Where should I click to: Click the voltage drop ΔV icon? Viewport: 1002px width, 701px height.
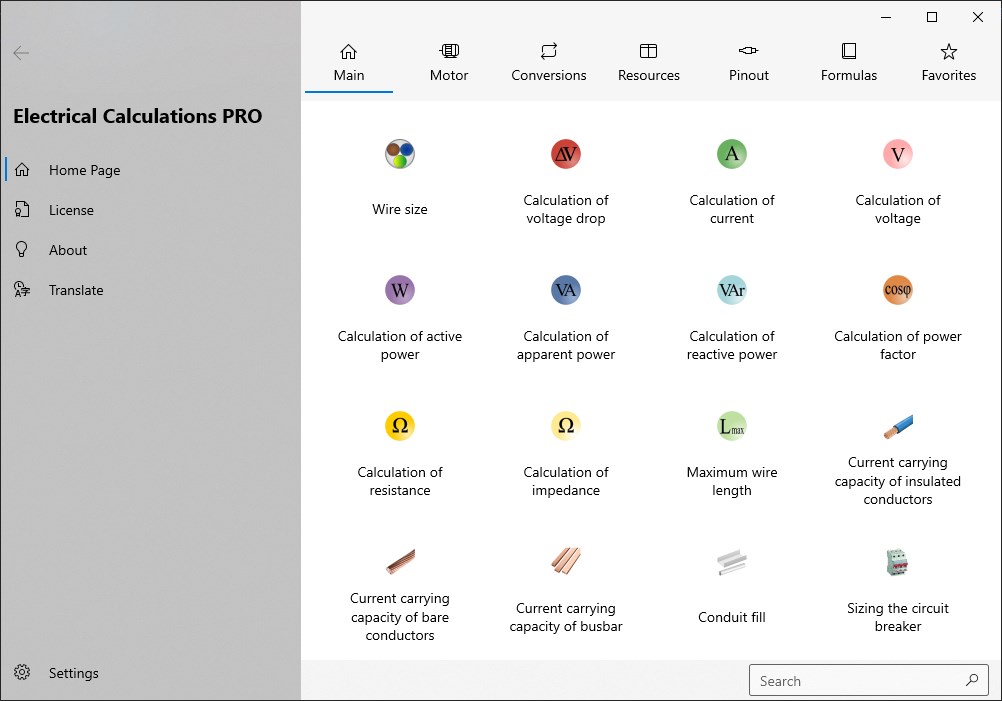tap(566, 154)
